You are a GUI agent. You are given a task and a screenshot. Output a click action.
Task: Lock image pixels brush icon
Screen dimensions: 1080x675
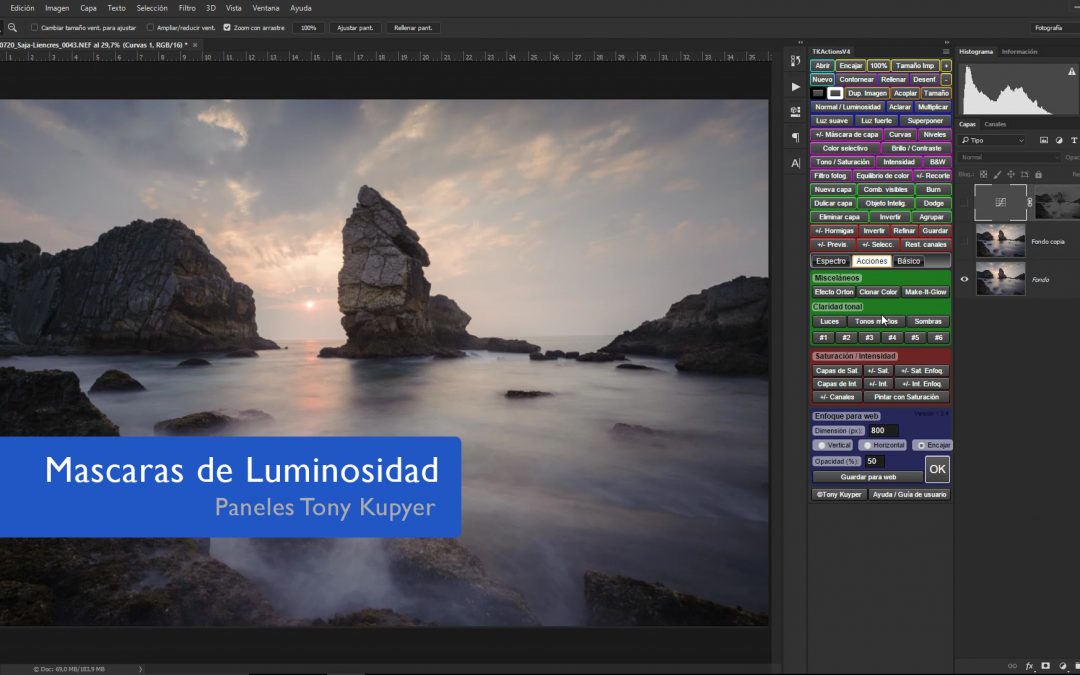997,175
